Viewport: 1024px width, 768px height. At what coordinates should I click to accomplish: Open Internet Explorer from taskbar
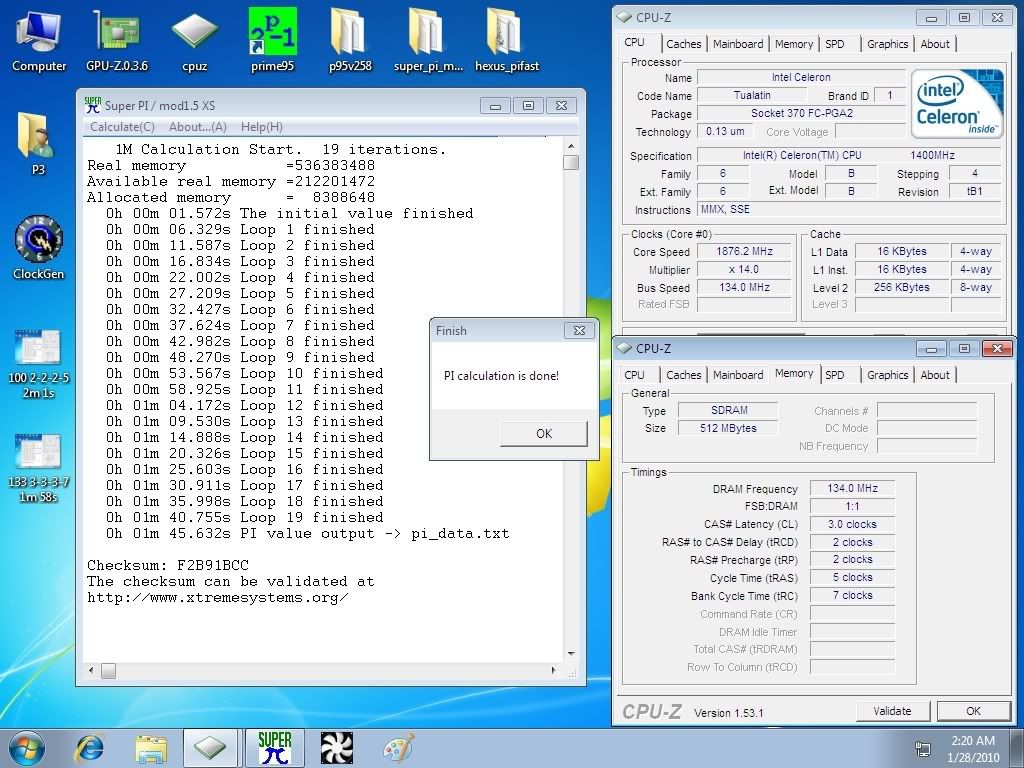[89, 748]
